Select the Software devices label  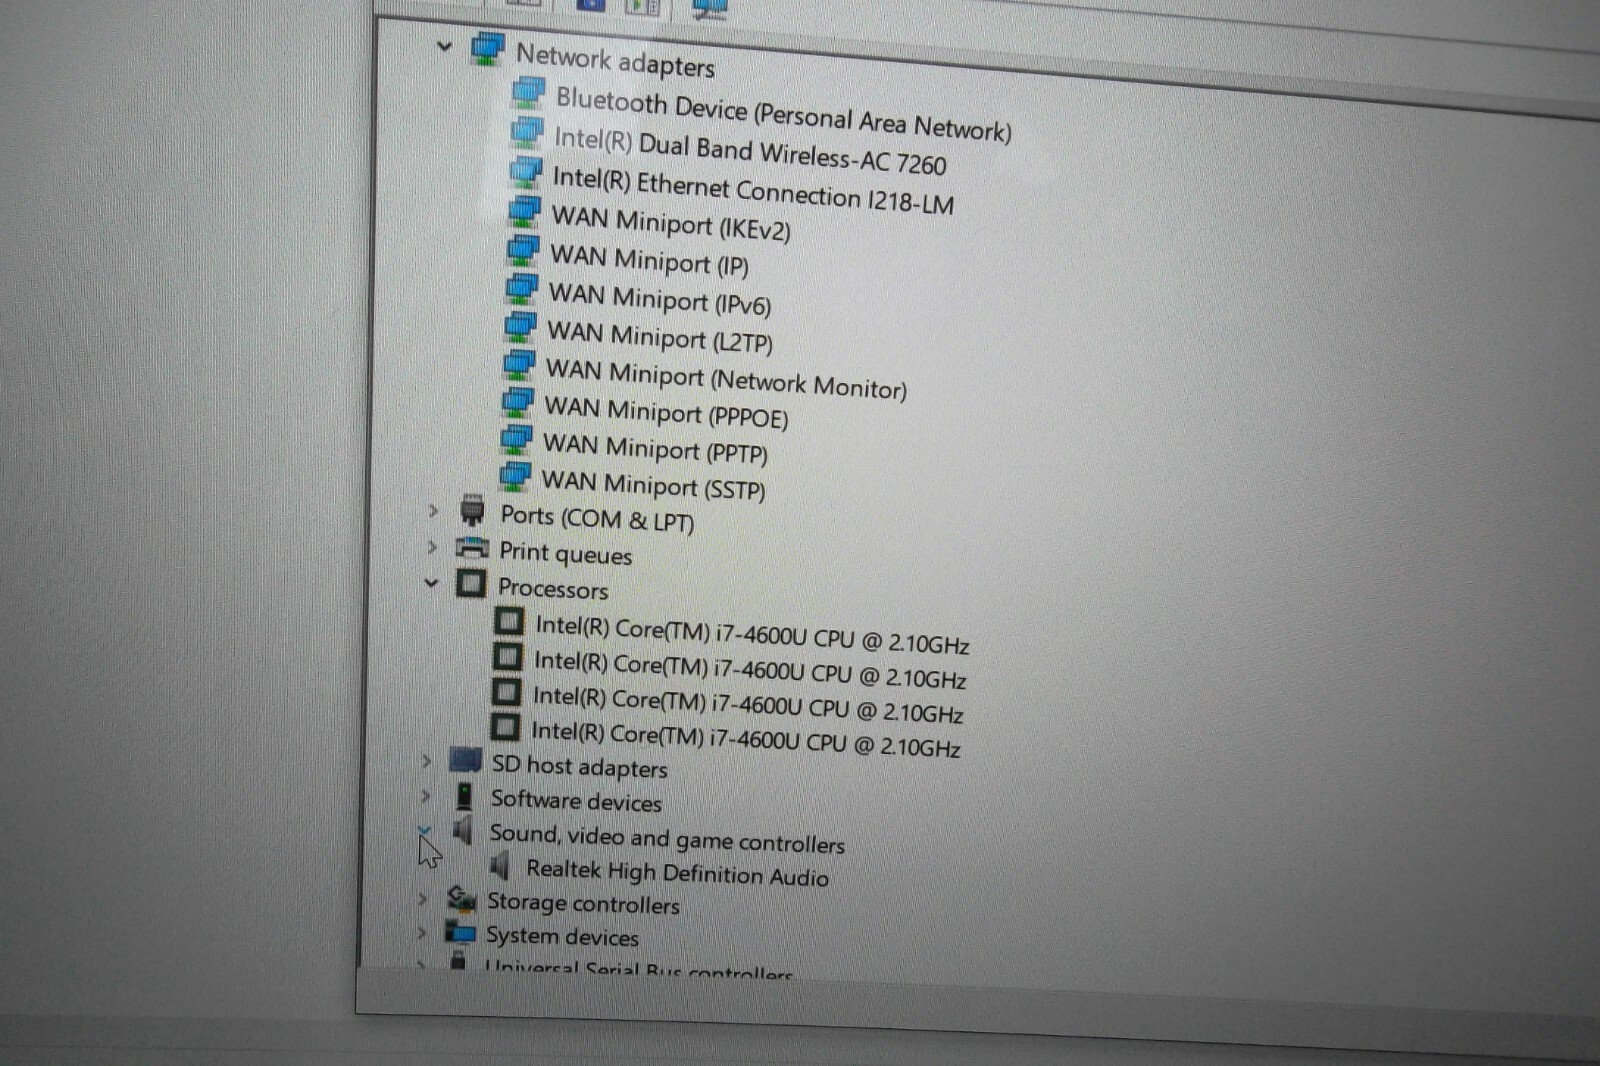576,800
